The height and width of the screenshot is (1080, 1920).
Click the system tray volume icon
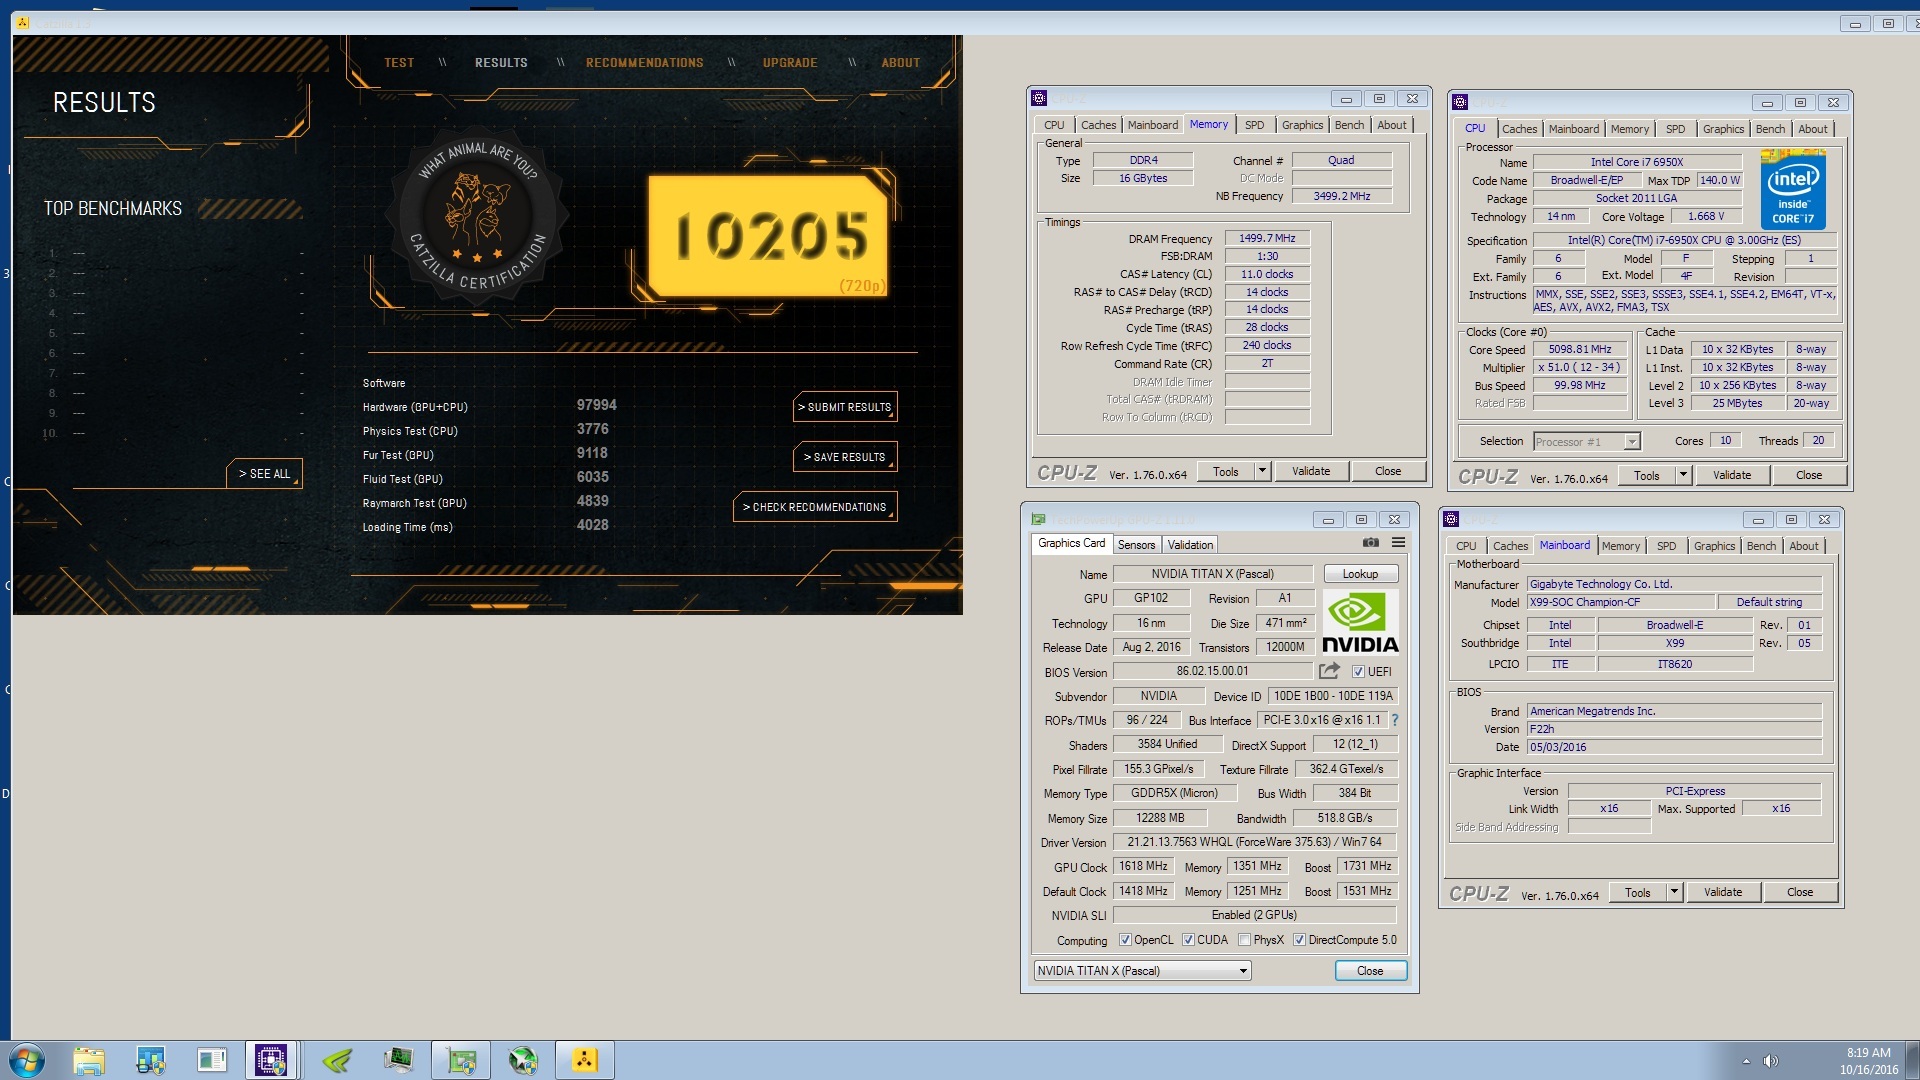pyautogui.click(x=1770, y=1061)
